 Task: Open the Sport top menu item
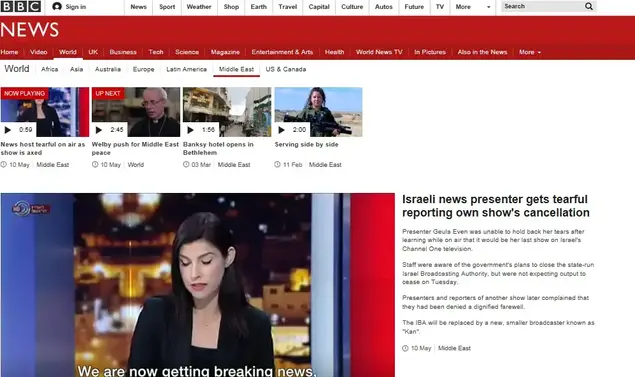tap(167, 7)
